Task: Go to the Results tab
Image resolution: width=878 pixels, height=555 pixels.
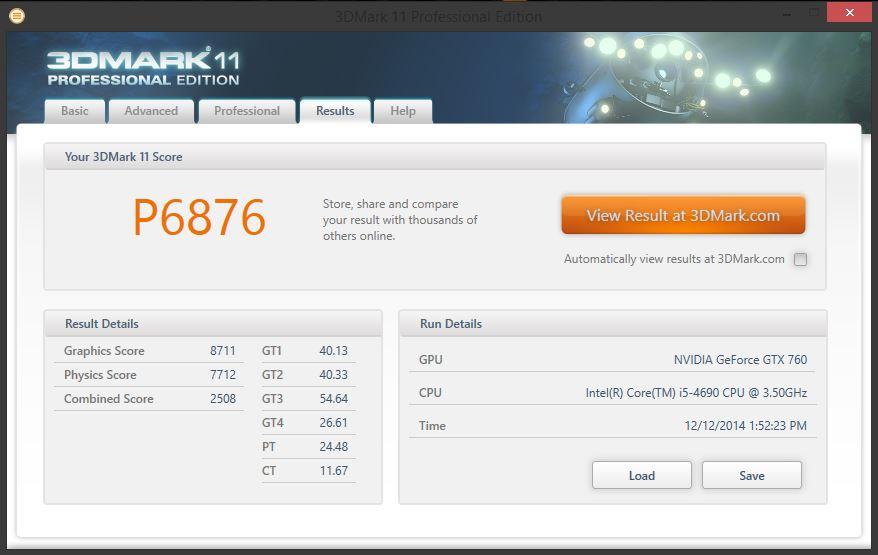Action: click(x=335, y=111)
